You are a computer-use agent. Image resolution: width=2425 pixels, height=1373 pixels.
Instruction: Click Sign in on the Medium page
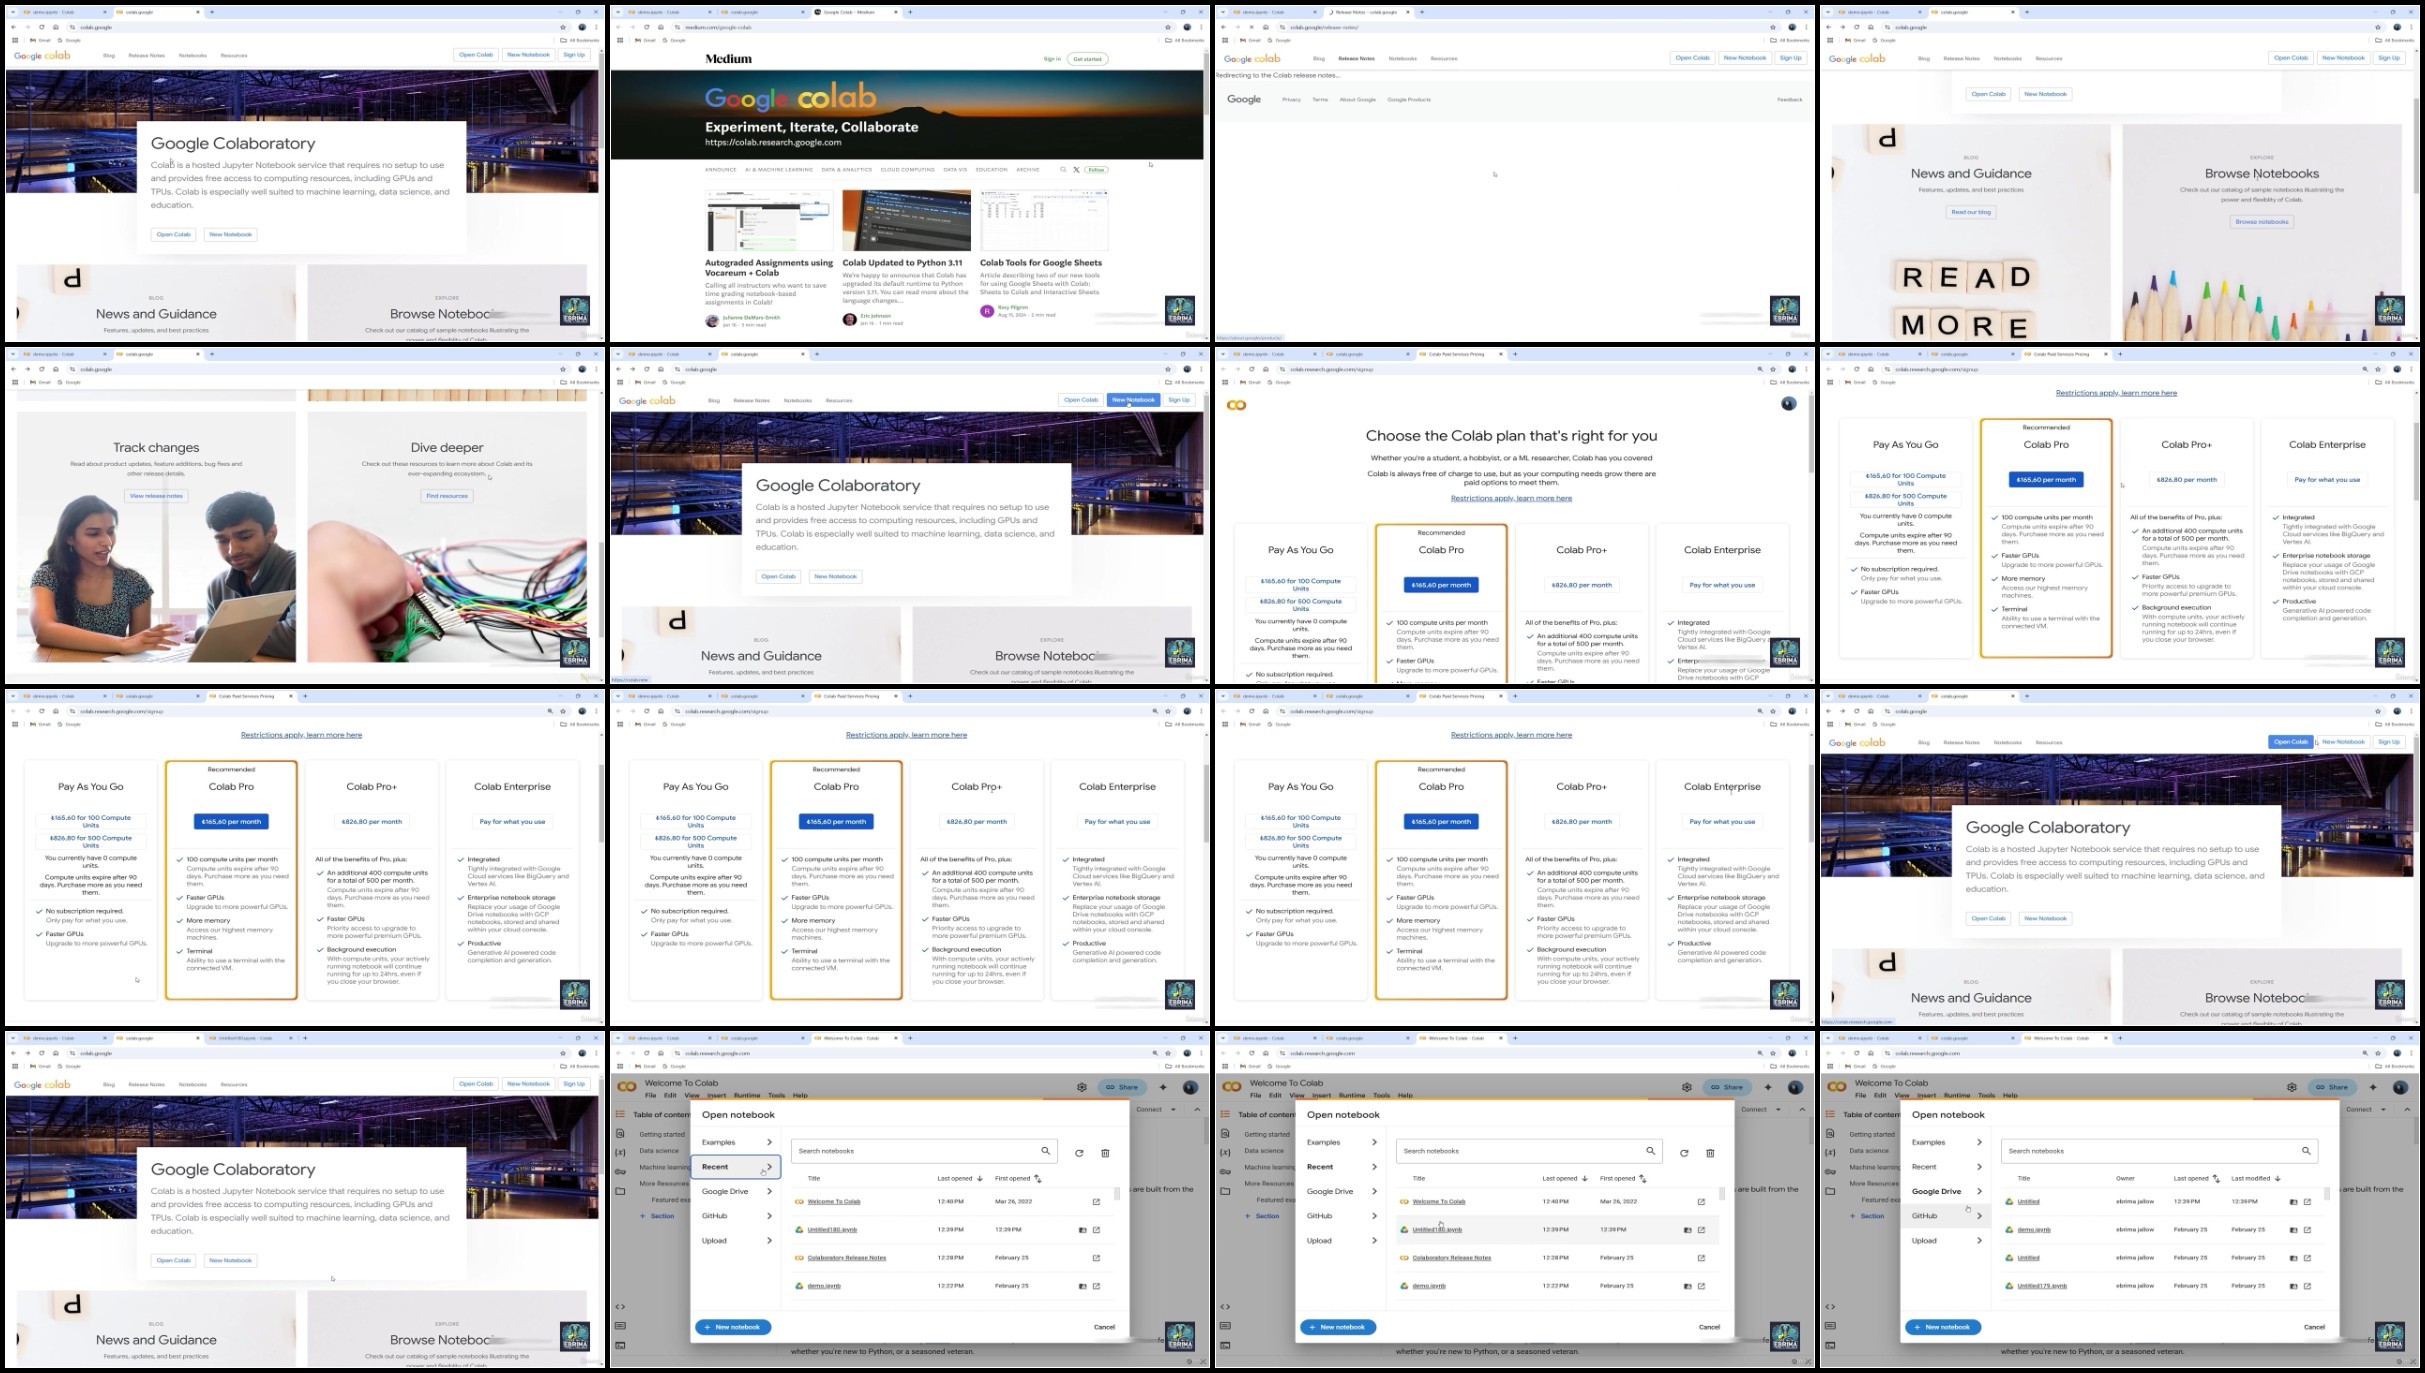pos(1052,59)
